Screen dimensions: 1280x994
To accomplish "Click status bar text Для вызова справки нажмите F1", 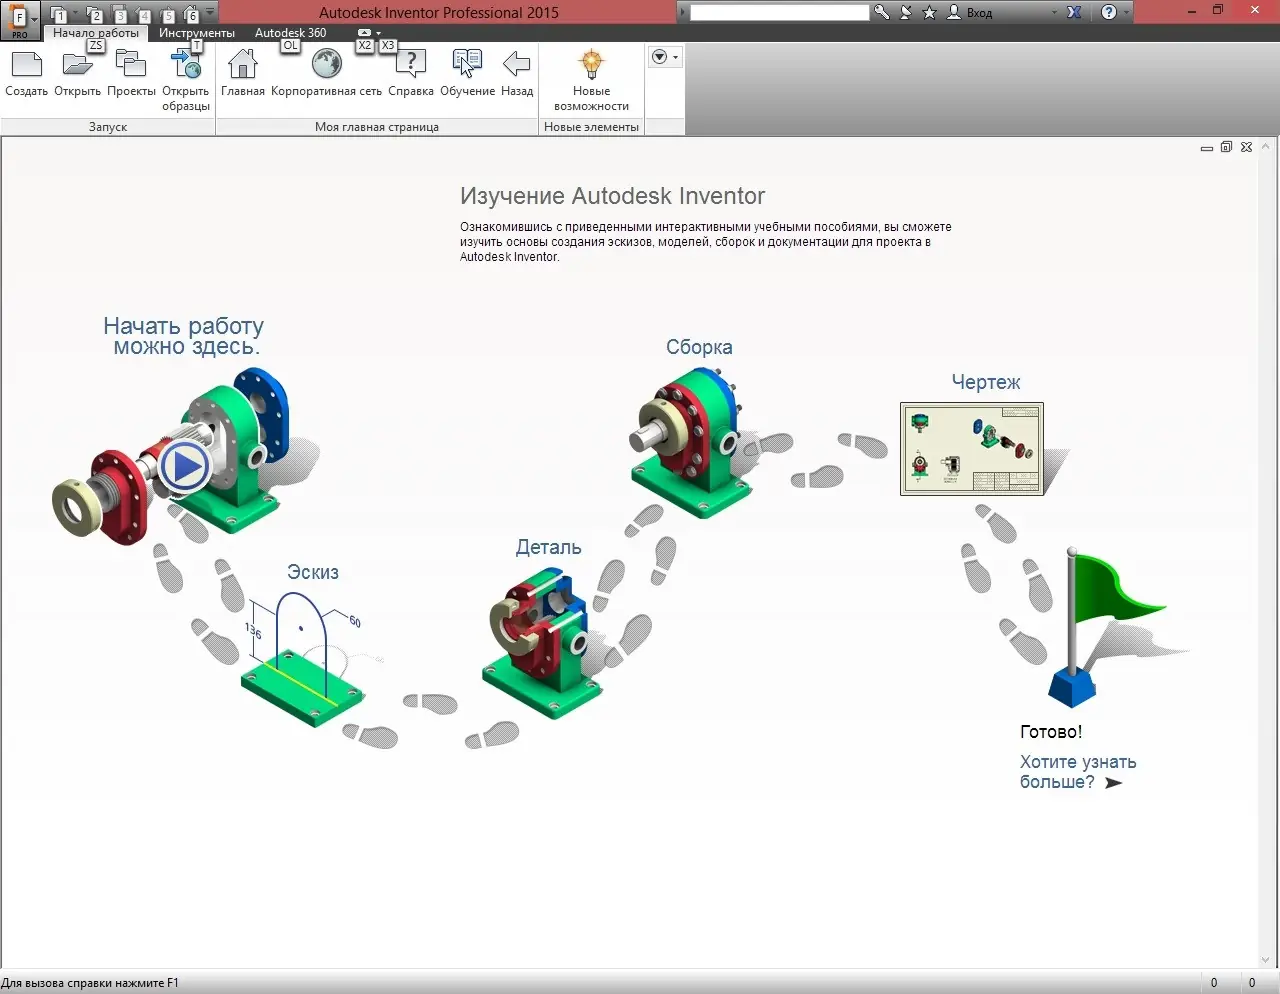I will pyautogui.click(x=90, y=983).
